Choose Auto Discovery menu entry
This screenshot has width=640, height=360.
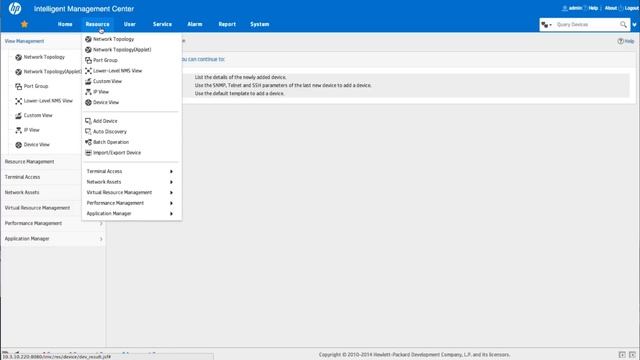point(110,132)
